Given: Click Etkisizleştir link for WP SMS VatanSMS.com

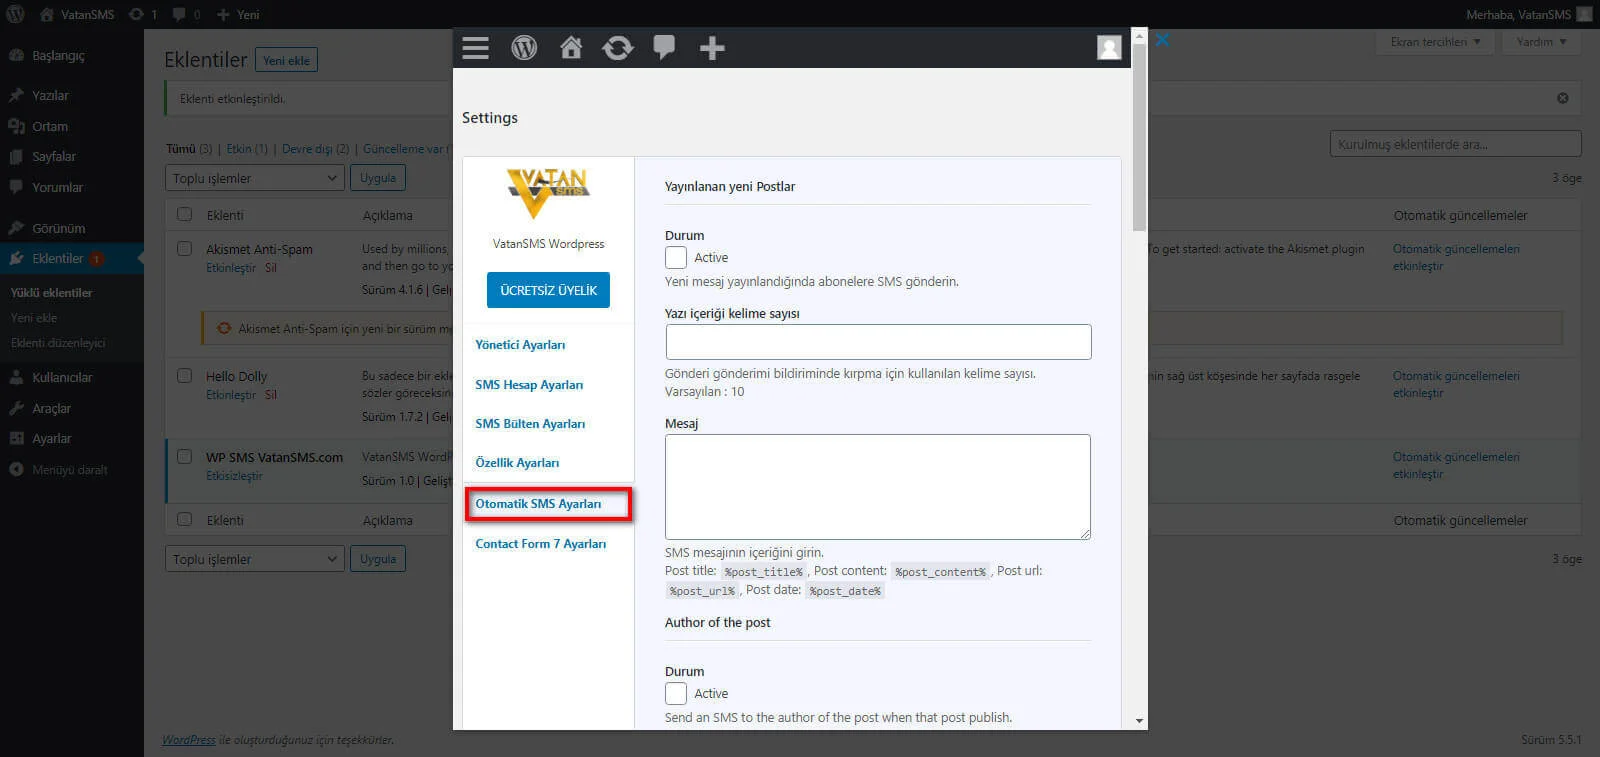Looking at the screenshot, I should (234, 476).
